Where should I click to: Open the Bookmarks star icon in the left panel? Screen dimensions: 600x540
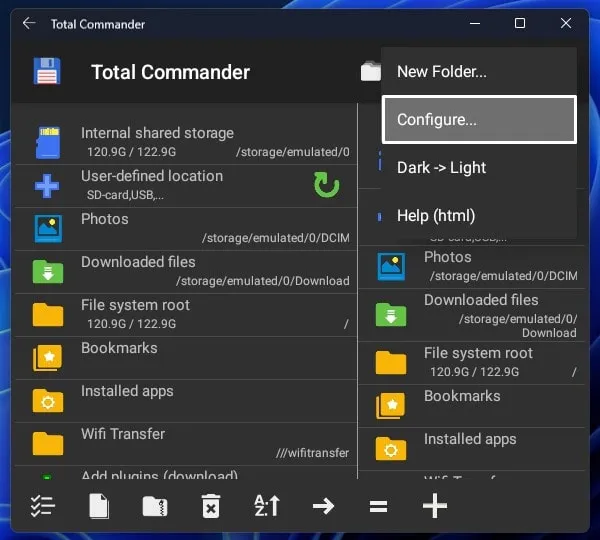47,358
